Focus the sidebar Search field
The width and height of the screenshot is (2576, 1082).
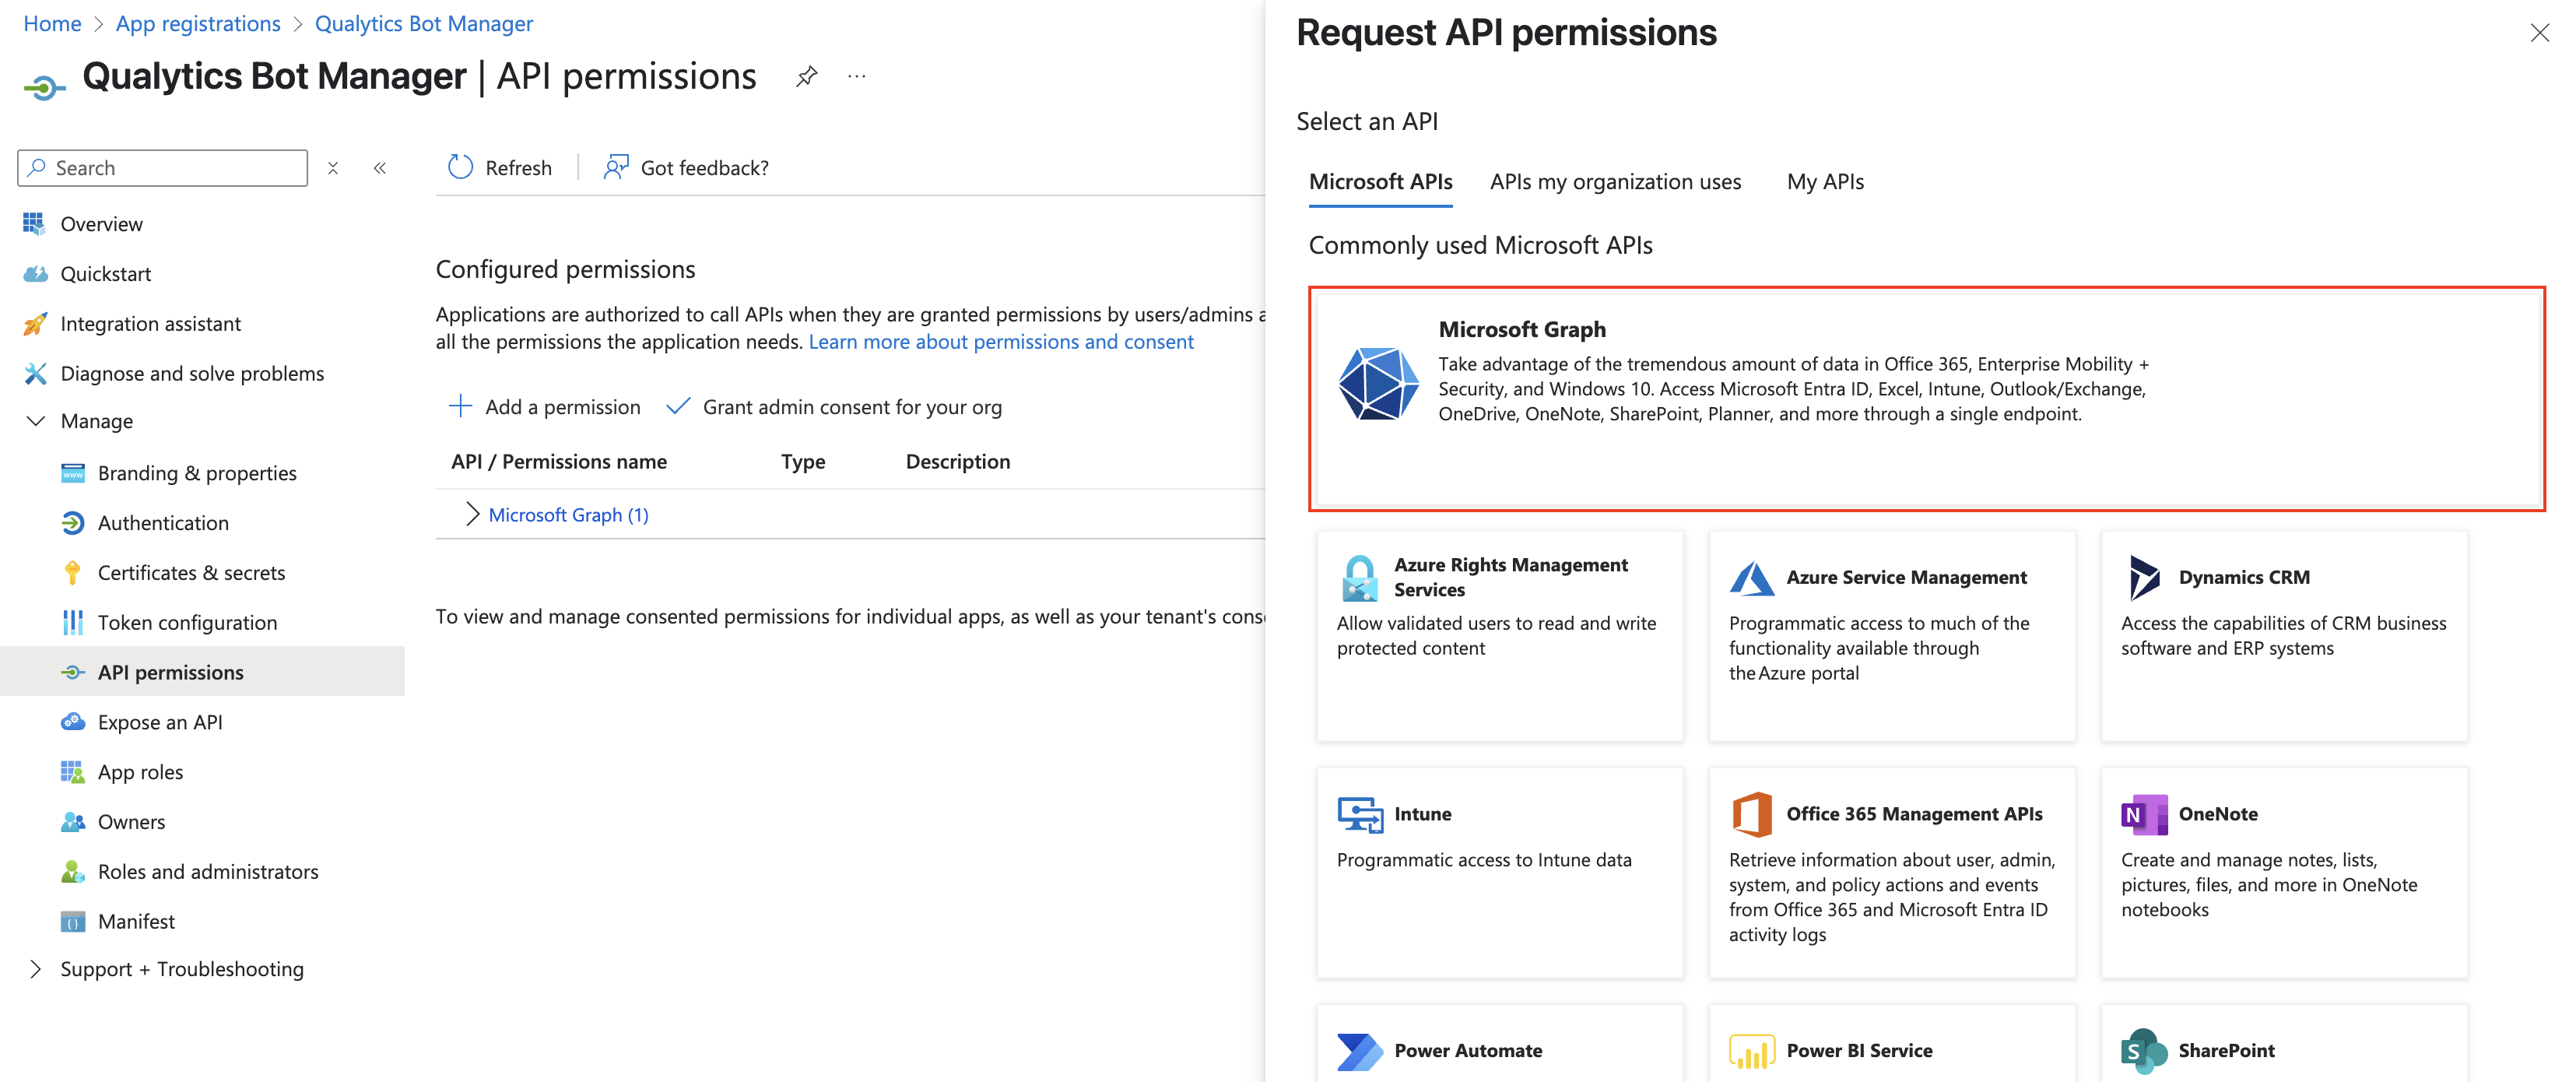[x=163, y=168]
